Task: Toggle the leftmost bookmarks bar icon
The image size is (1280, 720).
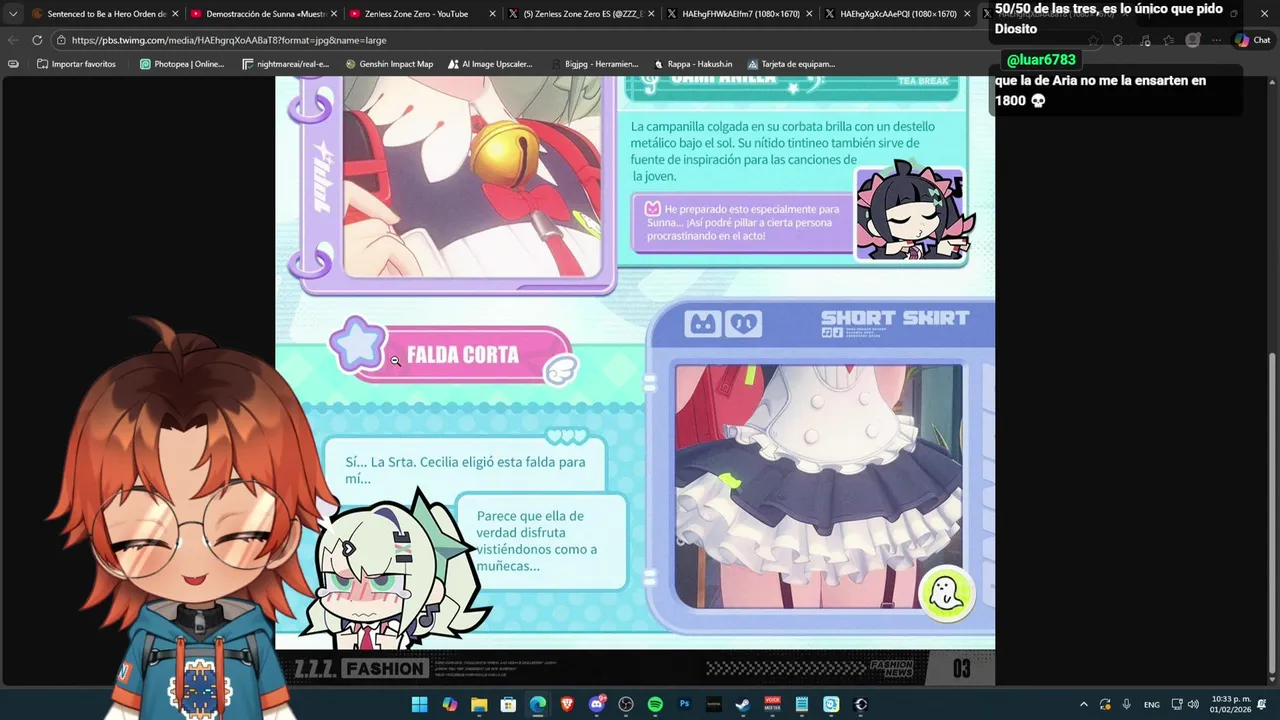Action: 13,64
